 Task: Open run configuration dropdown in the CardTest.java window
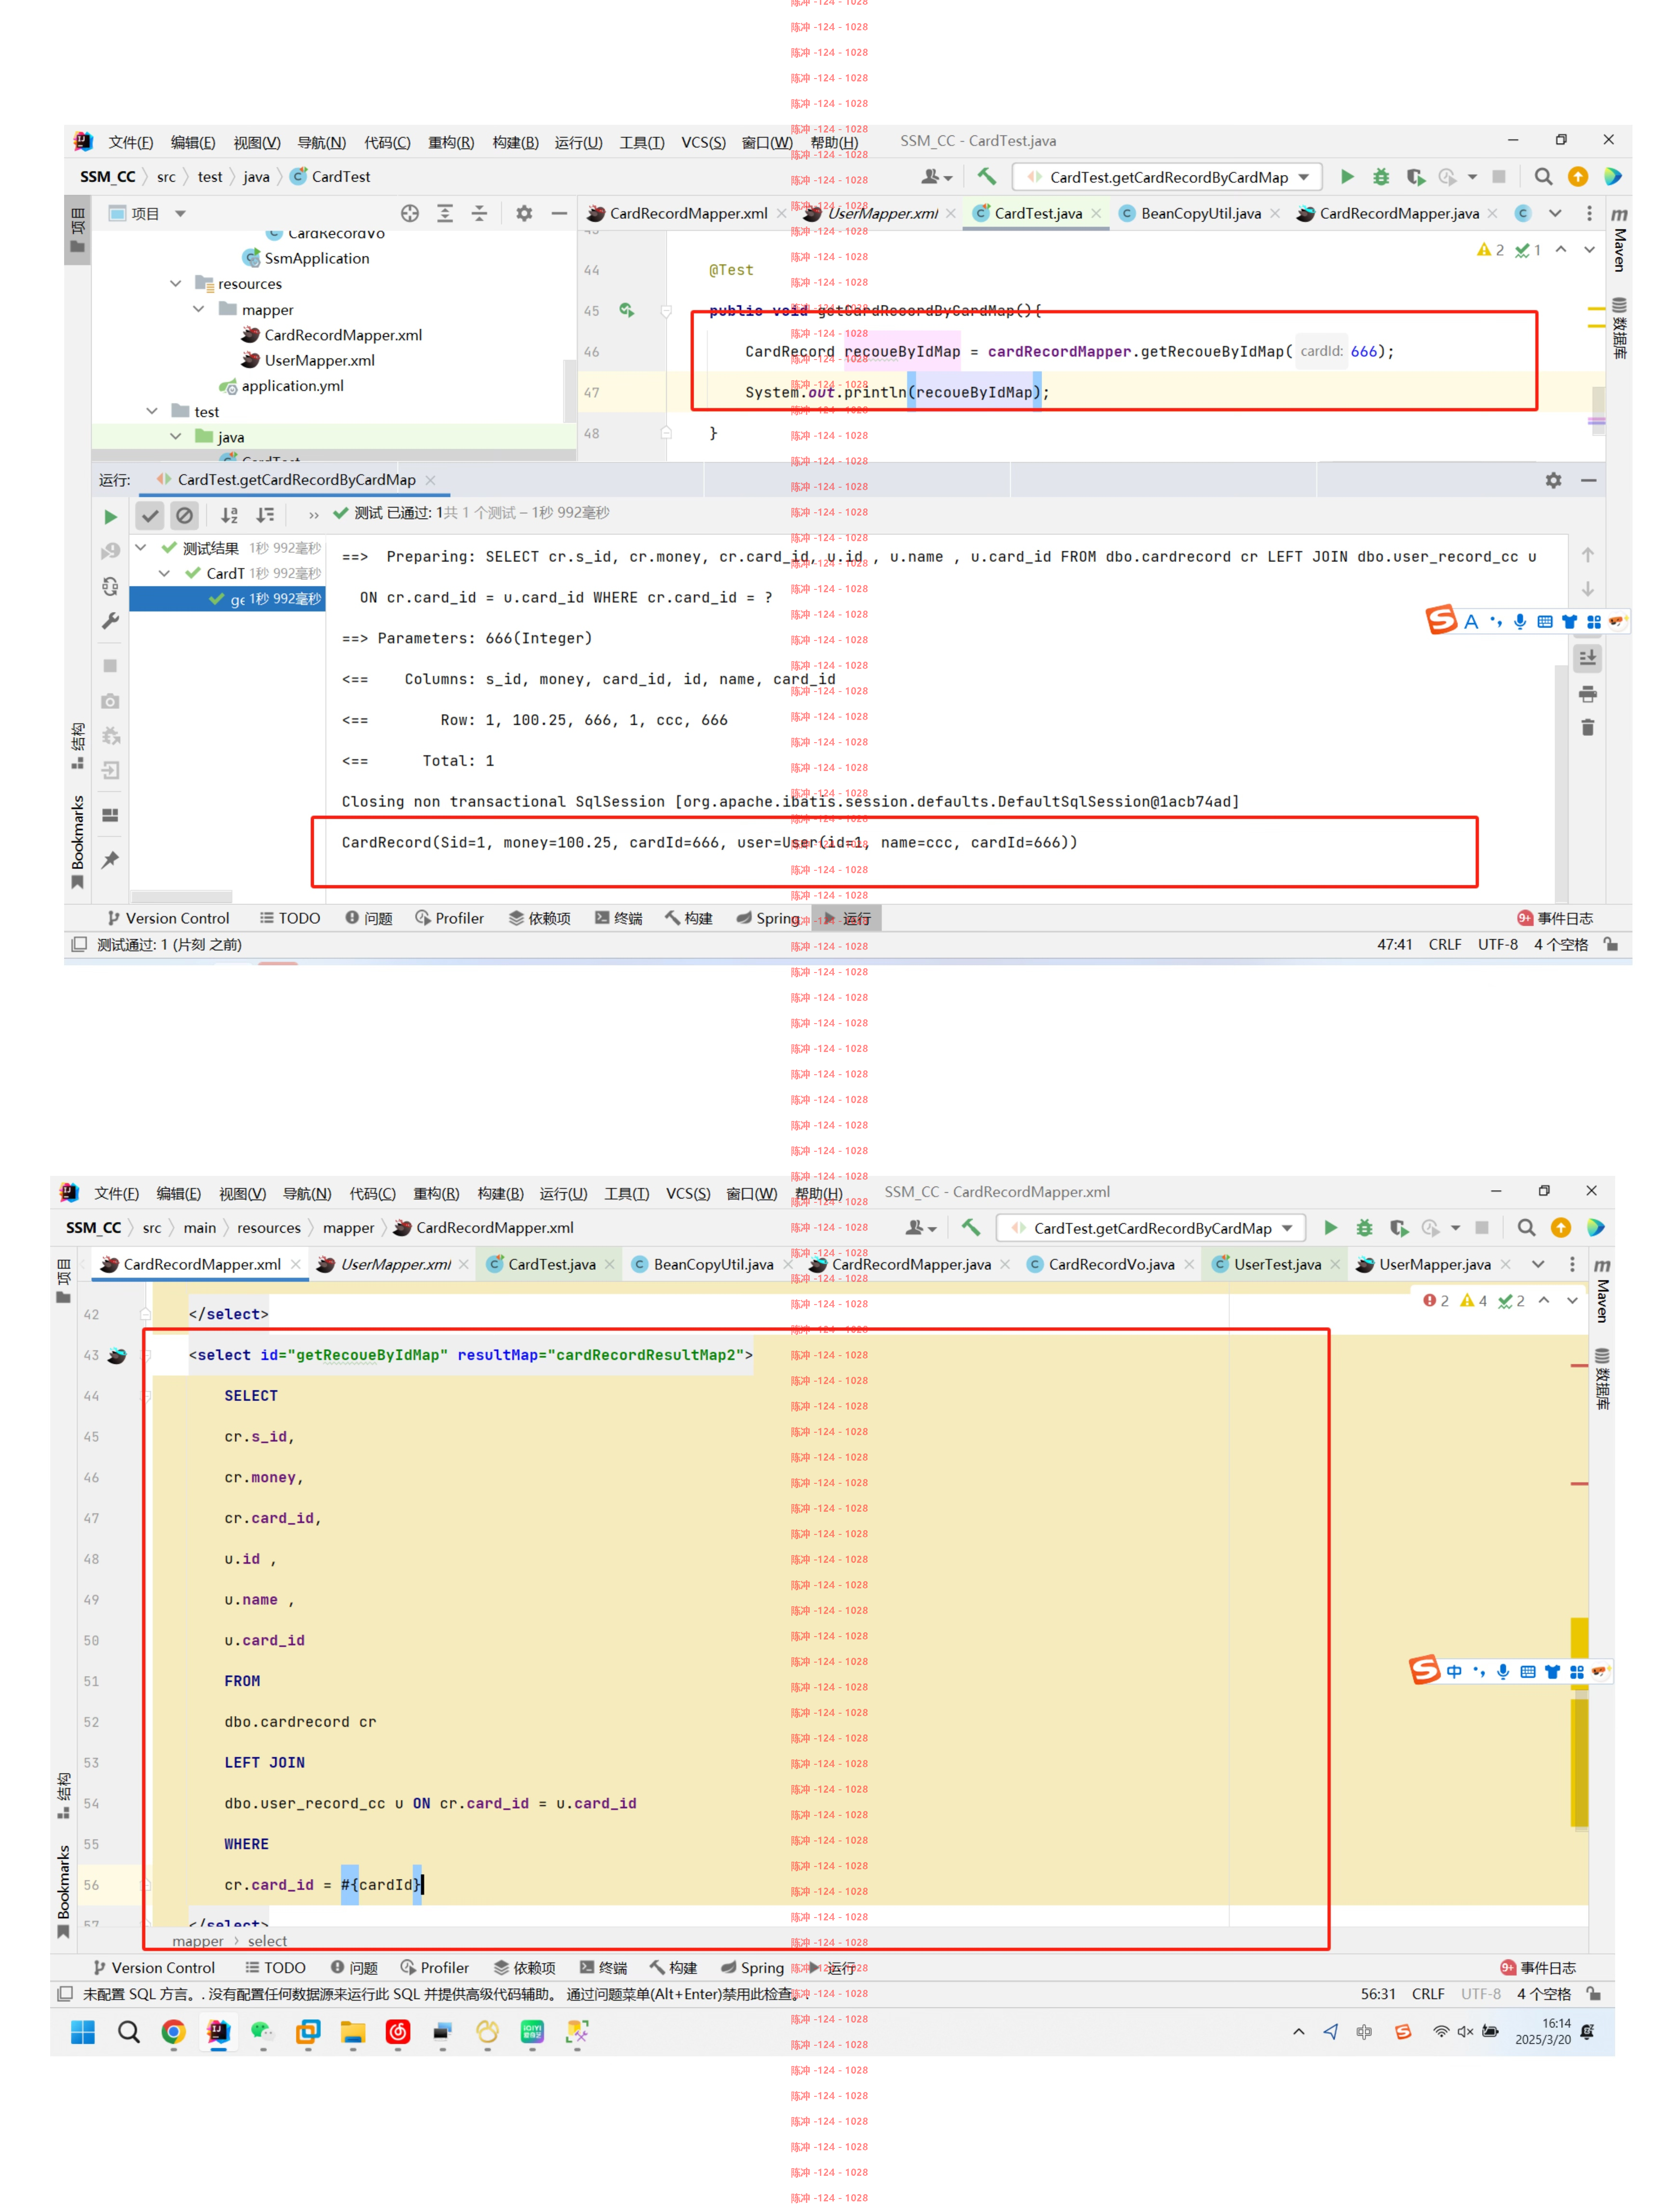[x=1168, y=177]
